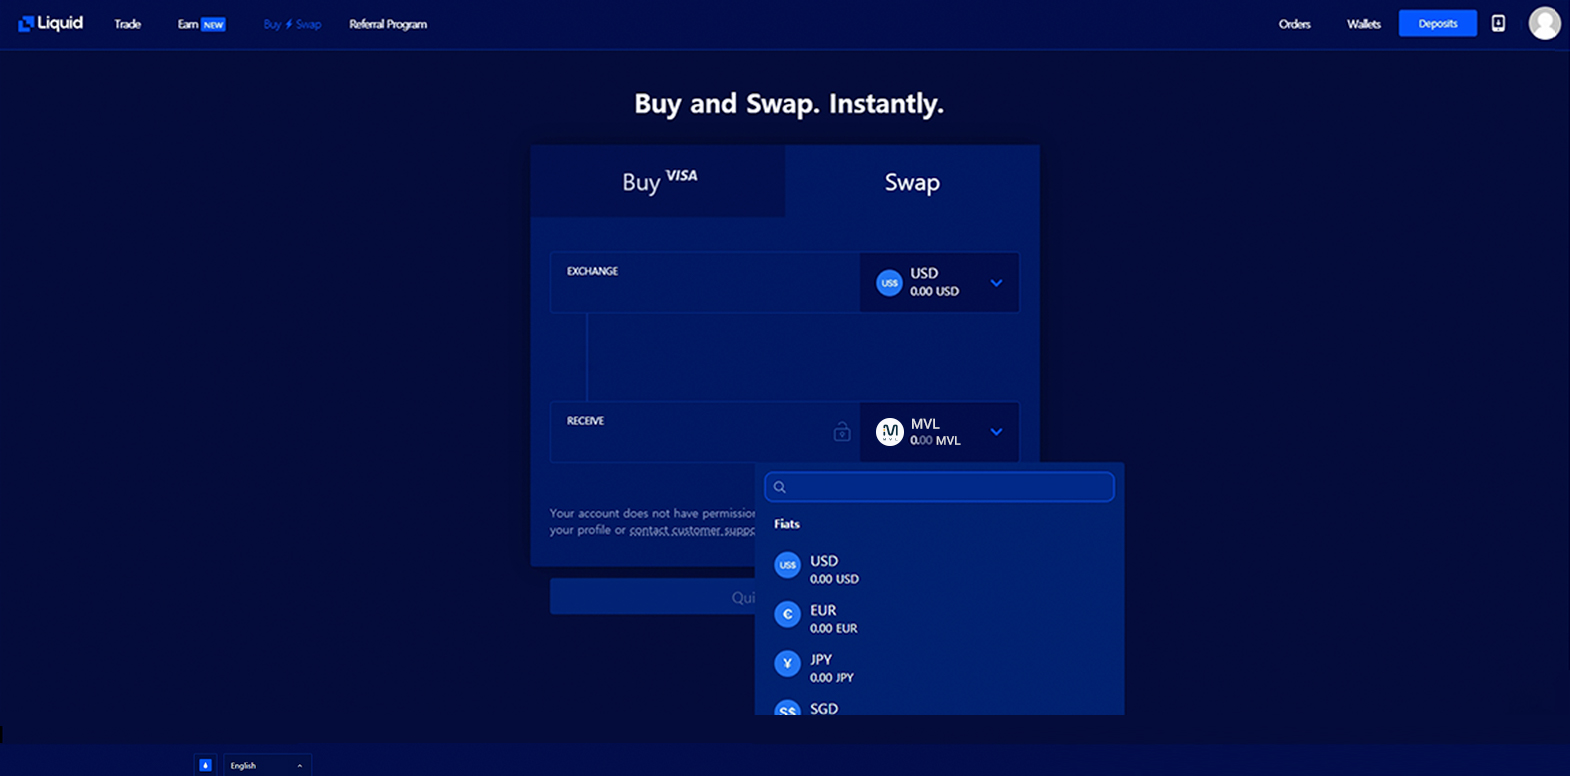Open the notifications icon beside Deposits

(x=1498, y=23)
